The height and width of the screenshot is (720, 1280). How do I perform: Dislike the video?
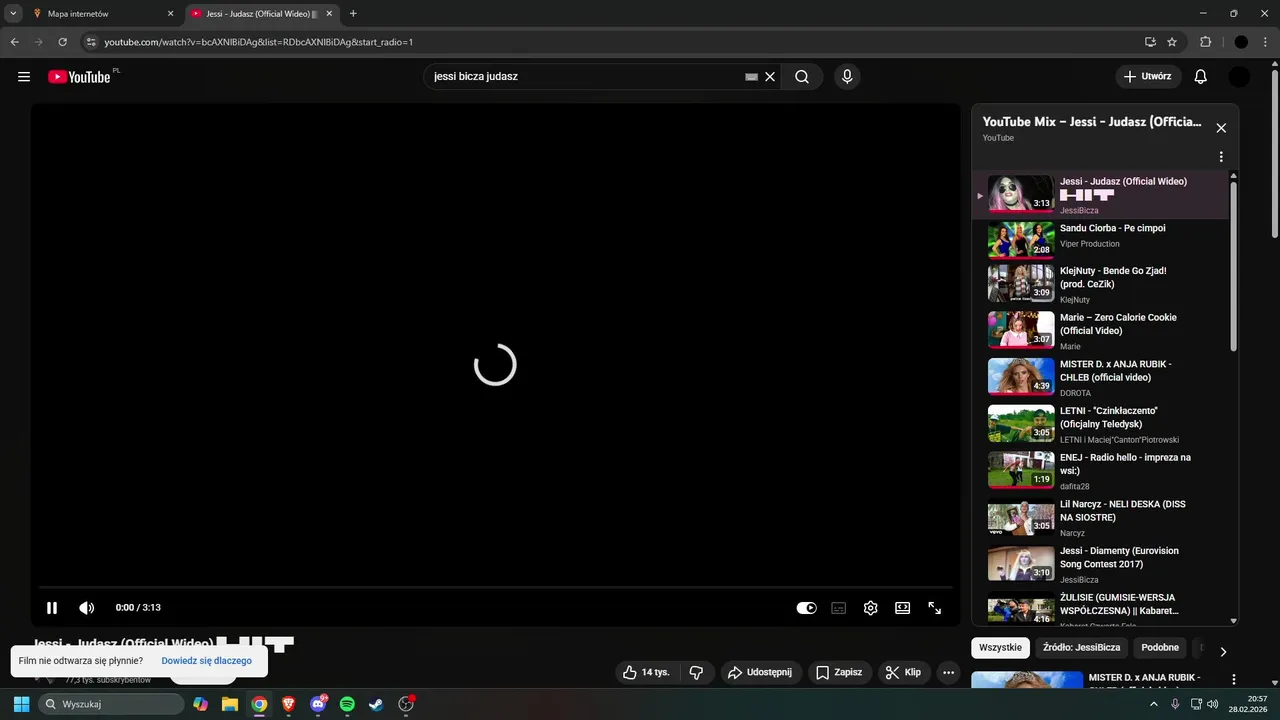pyautogui.click(x=697, y=672)
